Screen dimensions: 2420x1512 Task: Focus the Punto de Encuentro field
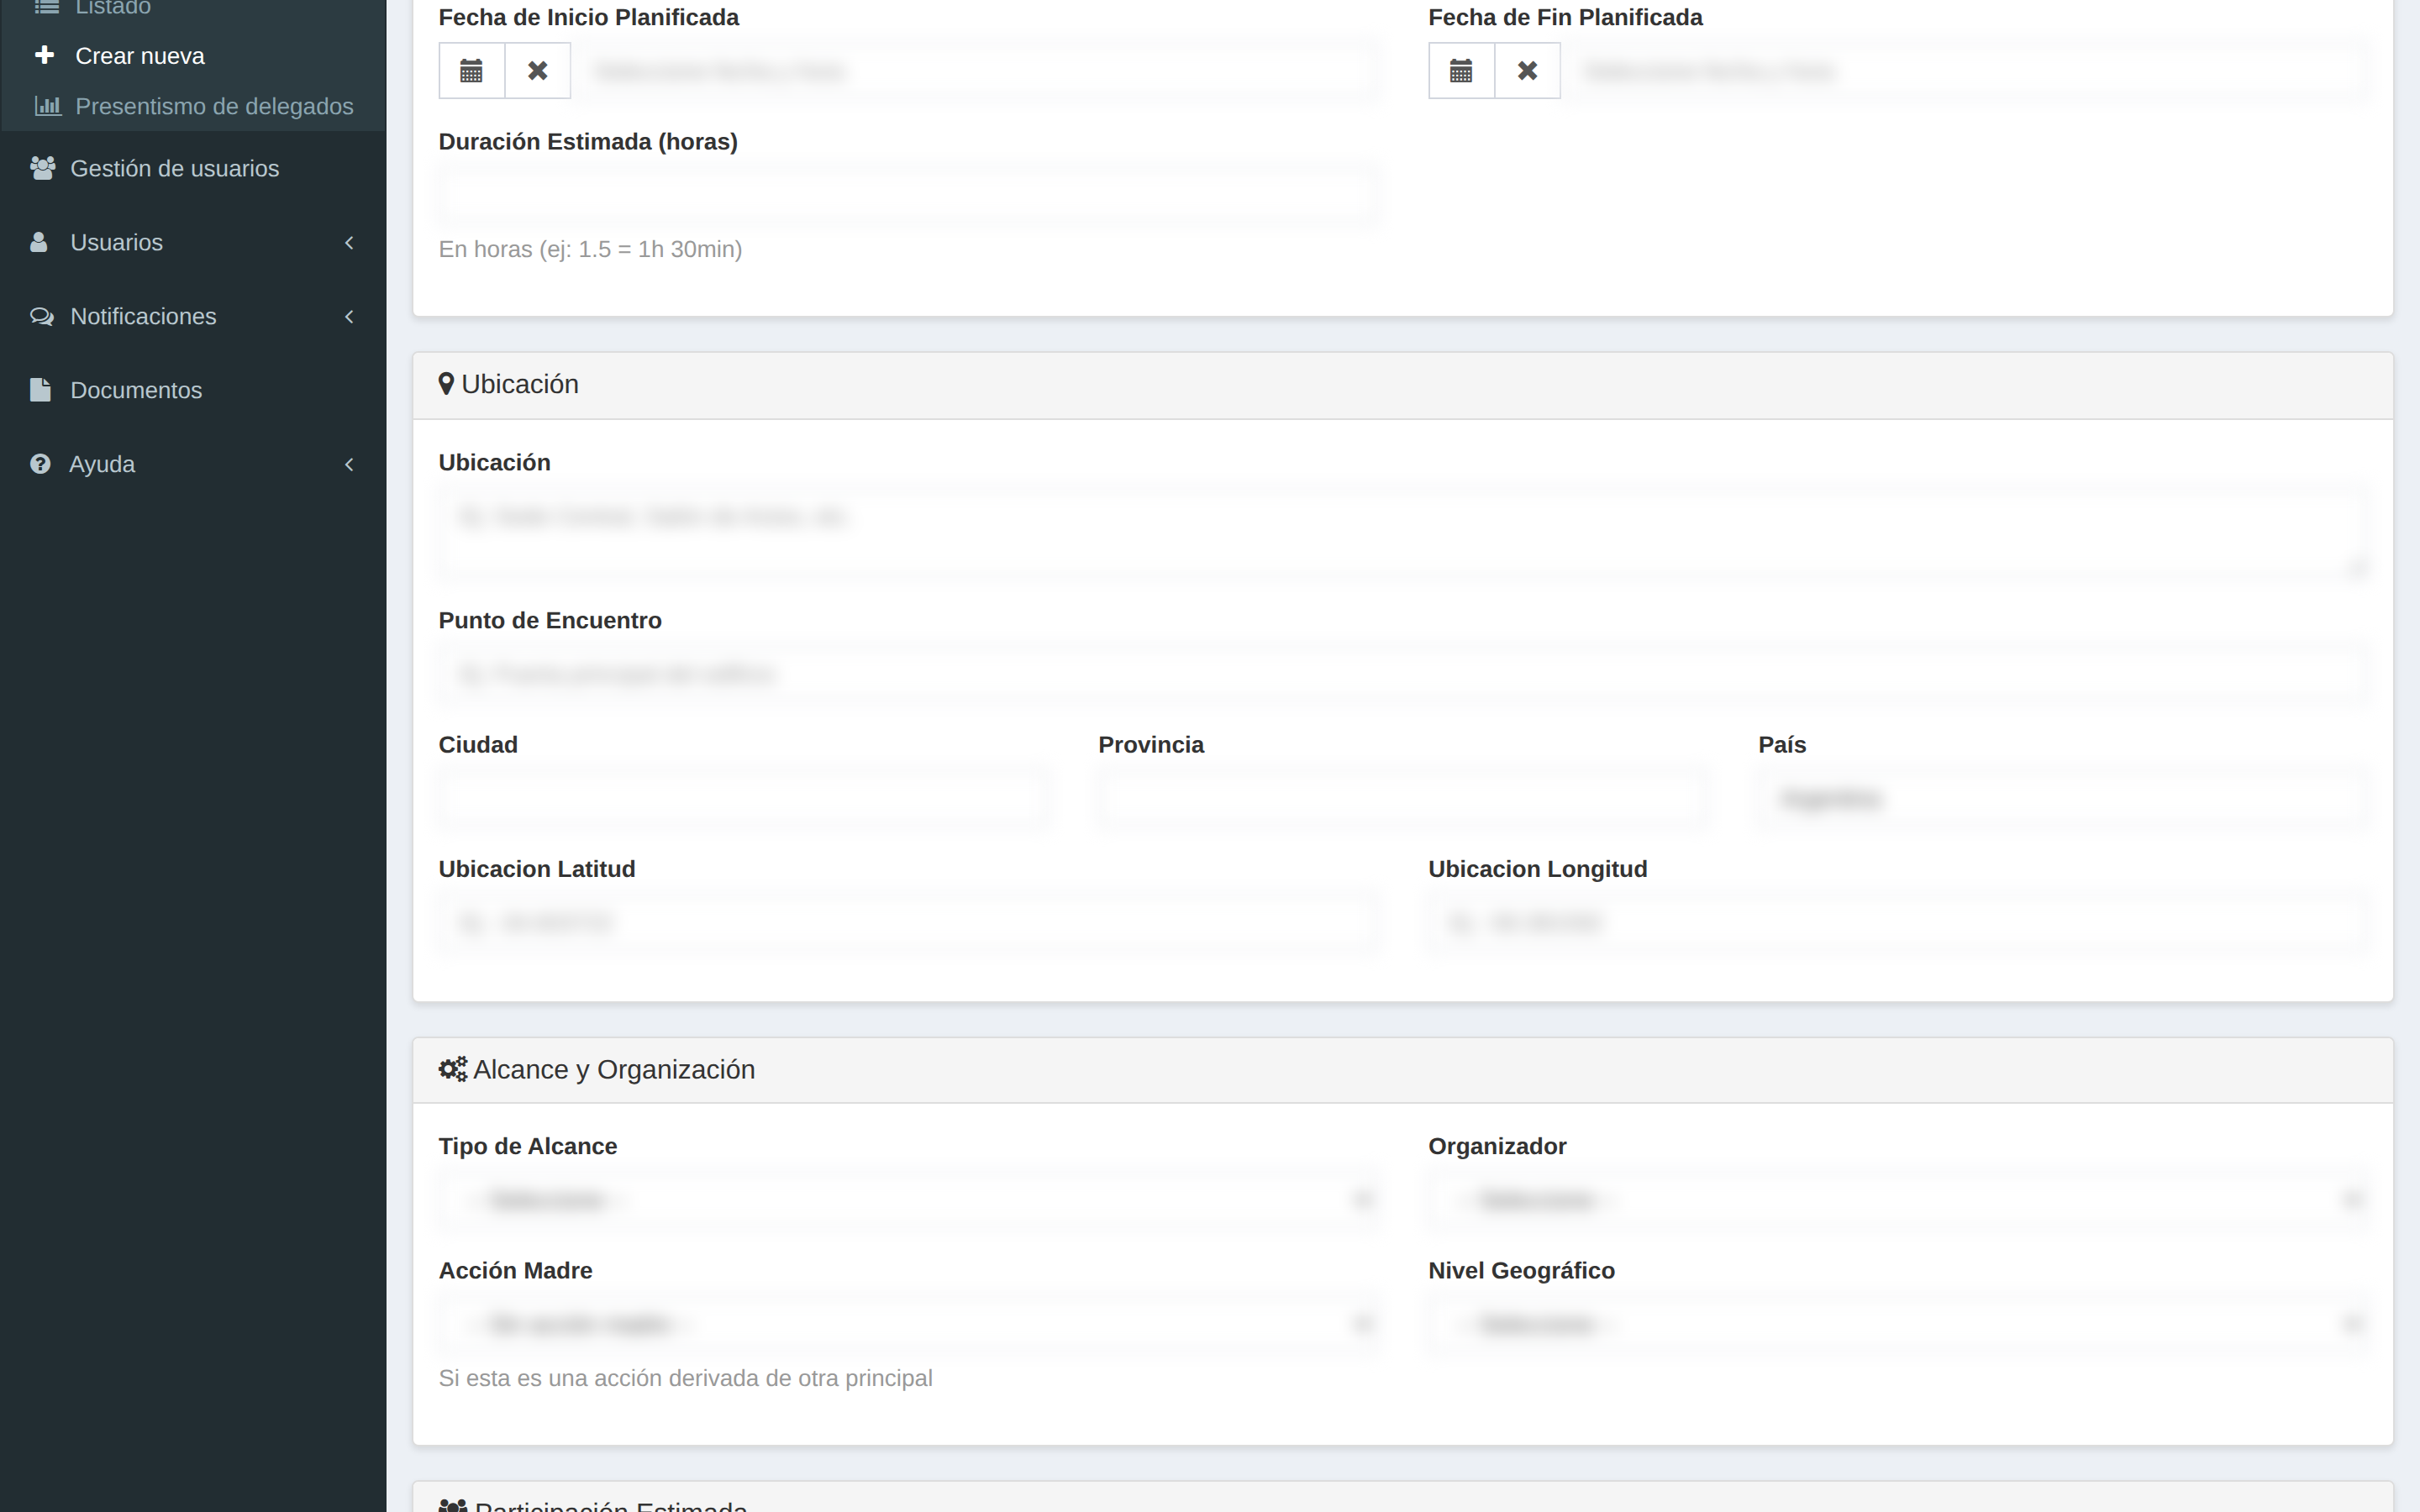pyautogui.click(x=1403, y=674)
